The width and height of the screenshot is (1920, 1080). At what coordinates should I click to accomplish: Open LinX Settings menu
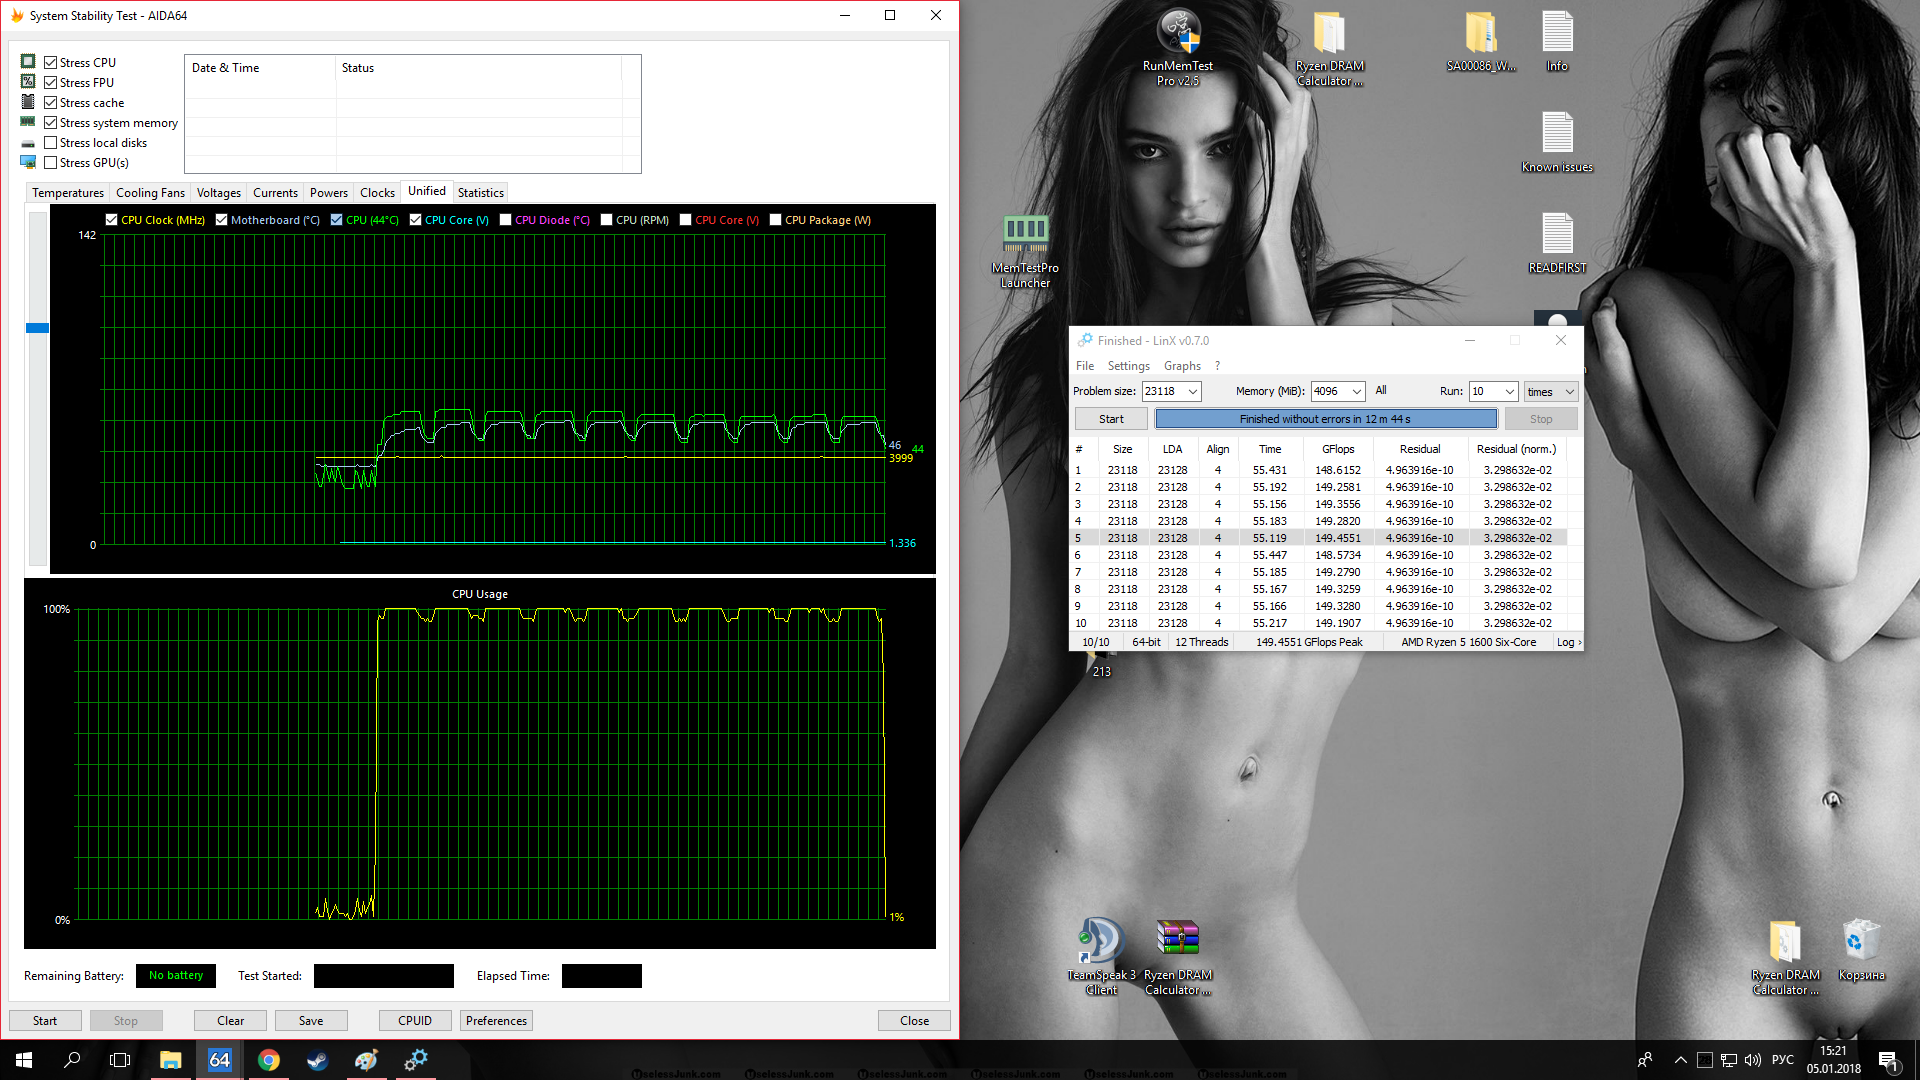coord(1128,366)
